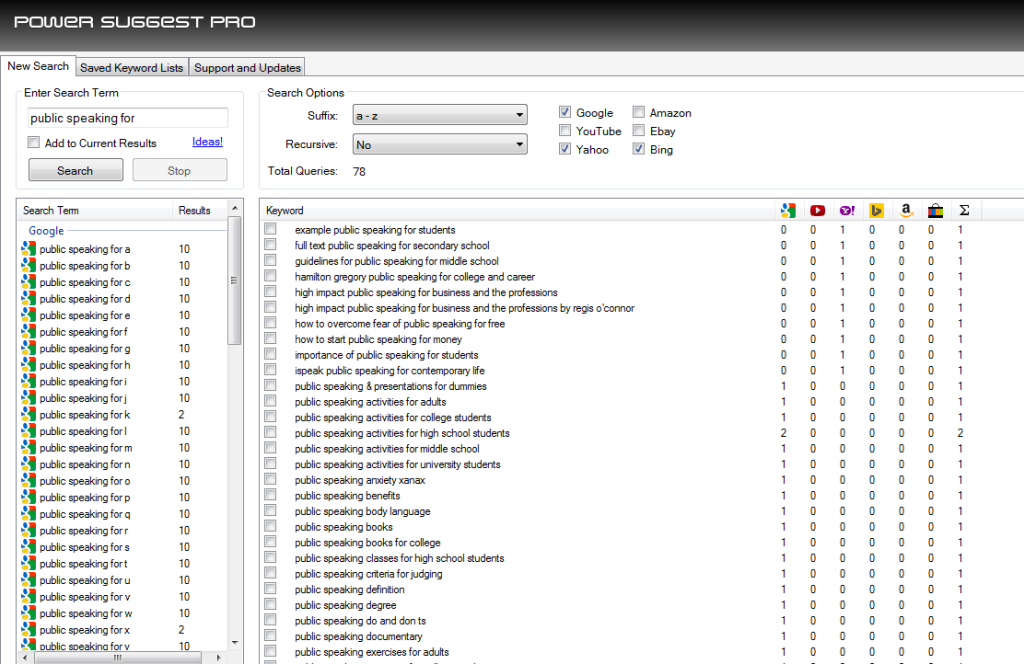
Task: Click search term list scroll up arrow
Action: [x=234, y=208]
